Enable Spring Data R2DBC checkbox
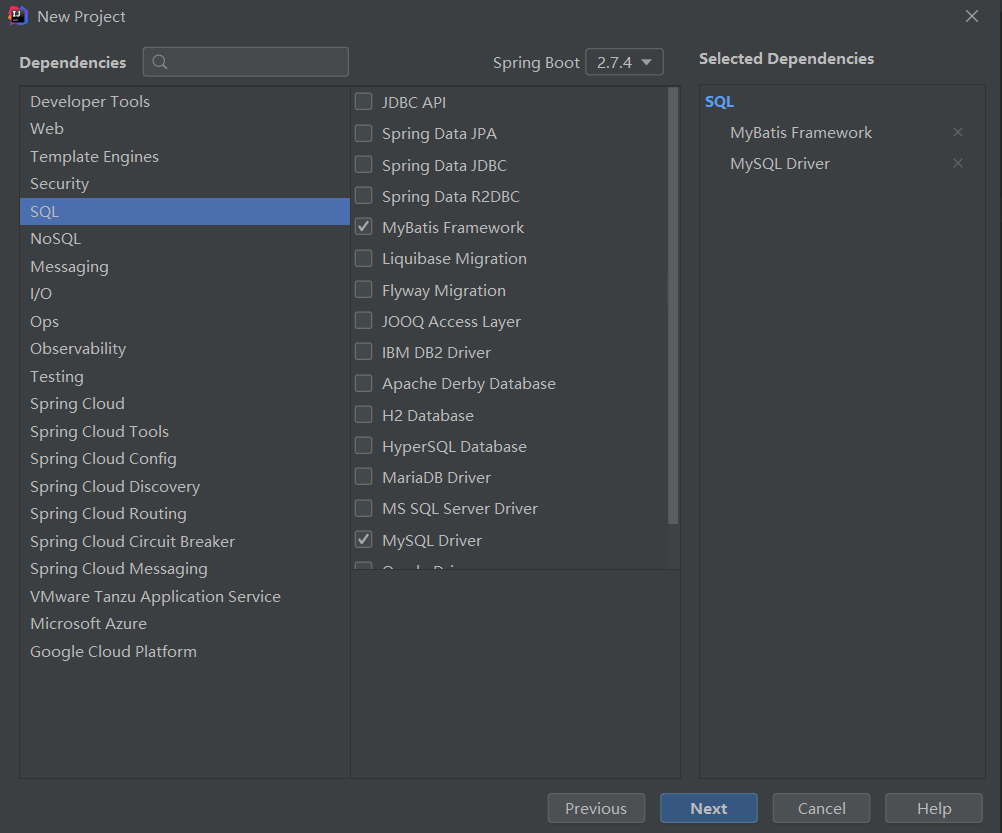 [x=364, y=195]
